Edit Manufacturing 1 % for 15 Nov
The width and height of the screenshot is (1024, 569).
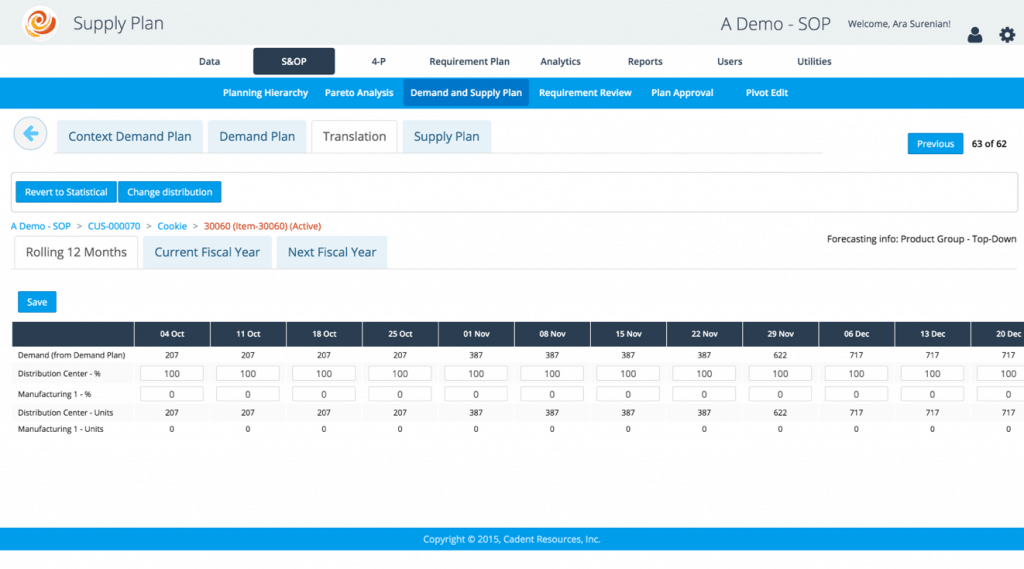[x=628, y=394]
